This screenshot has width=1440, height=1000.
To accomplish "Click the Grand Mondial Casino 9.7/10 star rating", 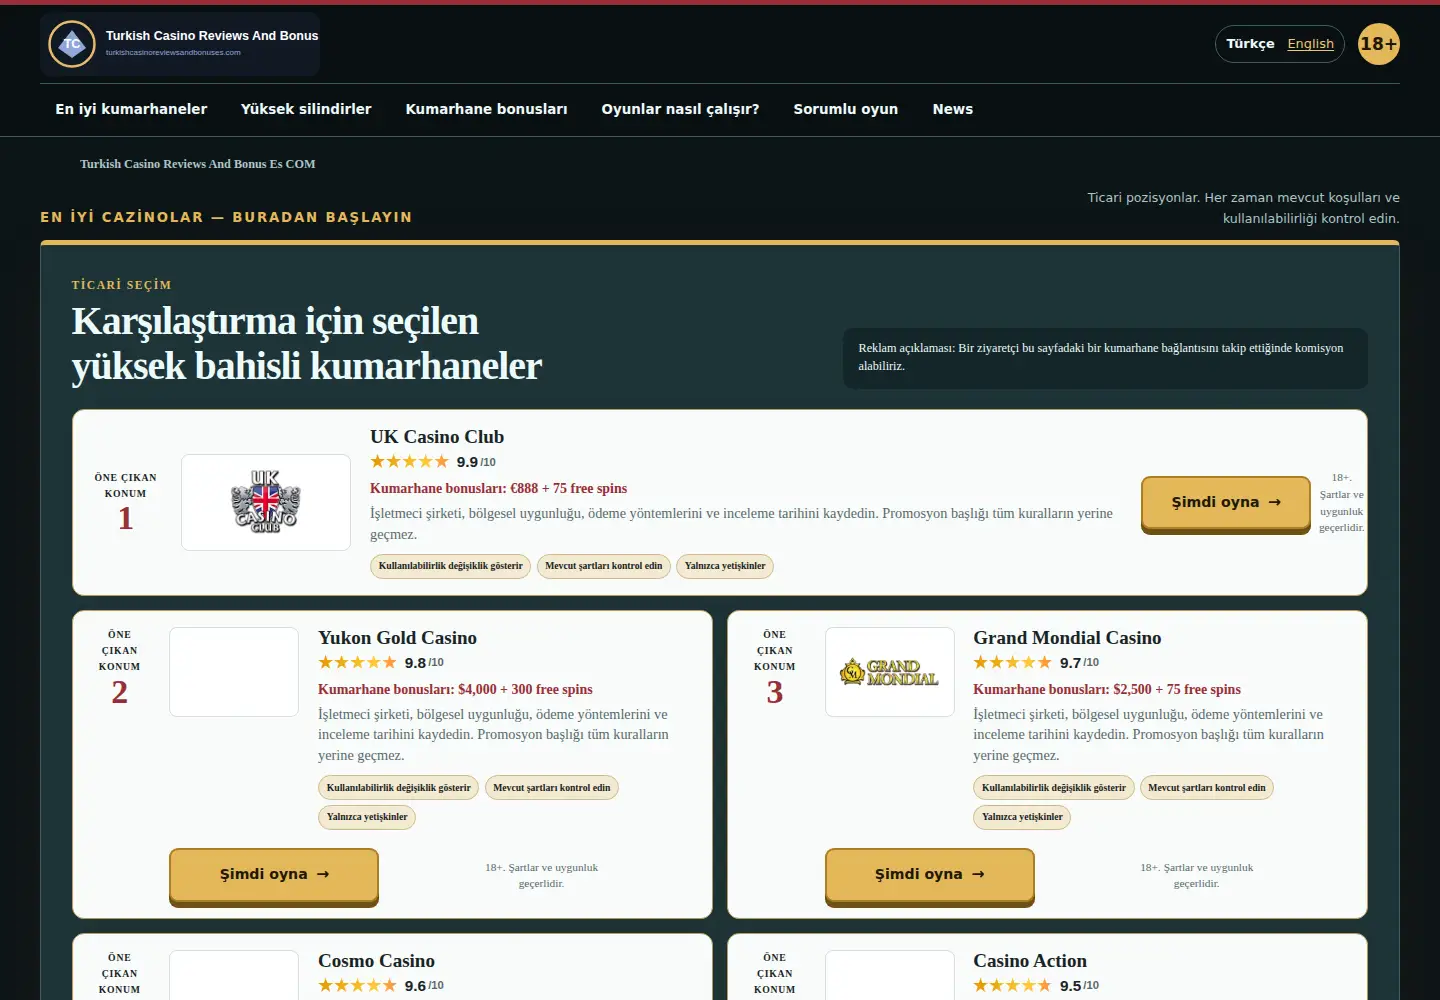I will 1036,663.
